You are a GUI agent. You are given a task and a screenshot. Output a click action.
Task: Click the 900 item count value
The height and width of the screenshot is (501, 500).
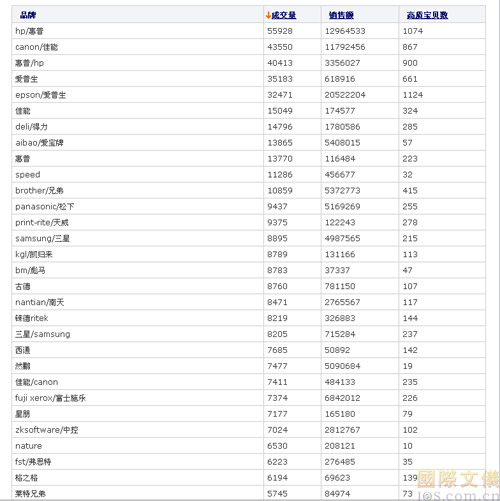click(x=410, y=63)
